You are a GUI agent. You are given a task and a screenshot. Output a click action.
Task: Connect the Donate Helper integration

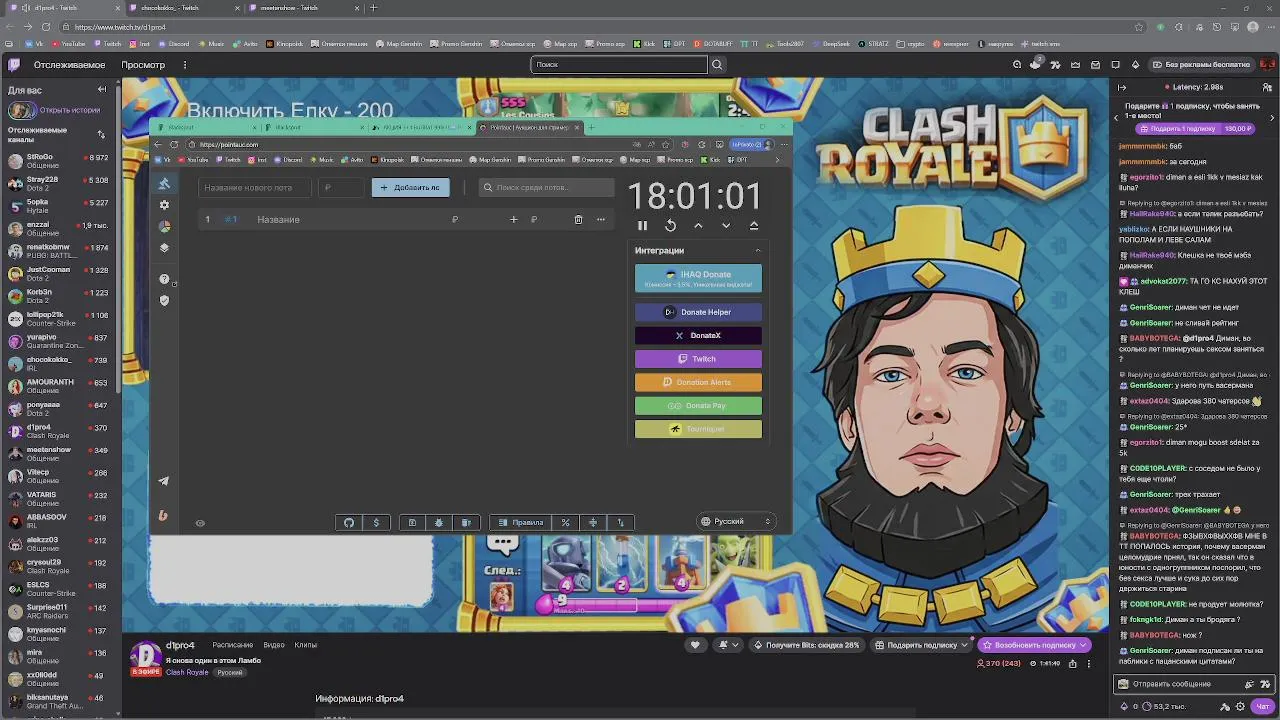coord(698,312)
